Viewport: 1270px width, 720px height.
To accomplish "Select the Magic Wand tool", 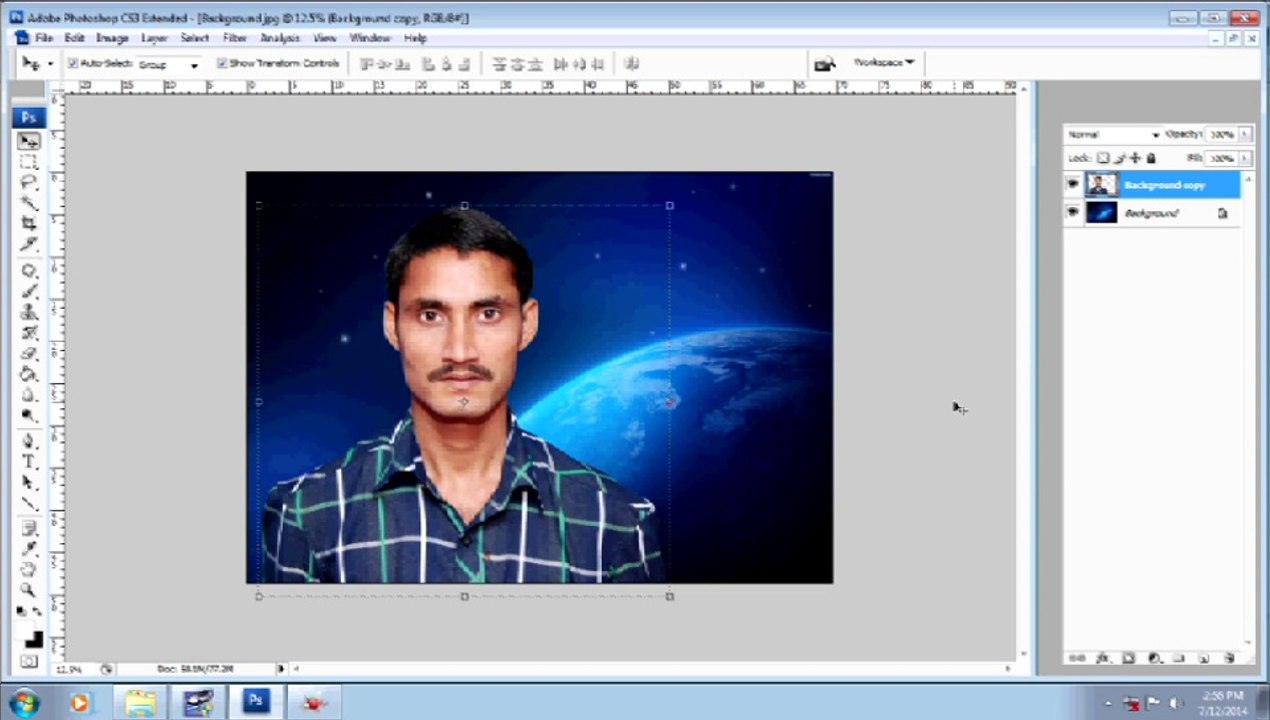I will pyautogui.click(x=29, y=202).
